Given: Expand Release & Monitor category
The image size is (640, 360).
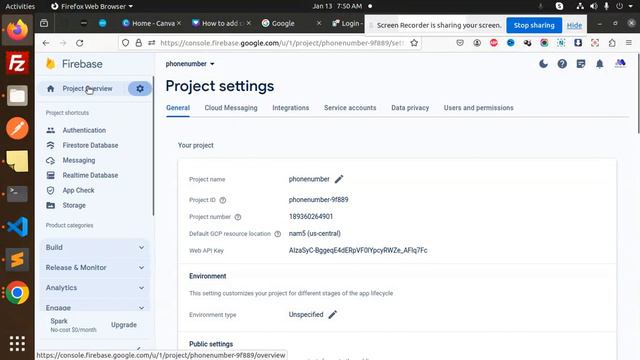Looking at the screenshot, I should [x=95, y=268].
